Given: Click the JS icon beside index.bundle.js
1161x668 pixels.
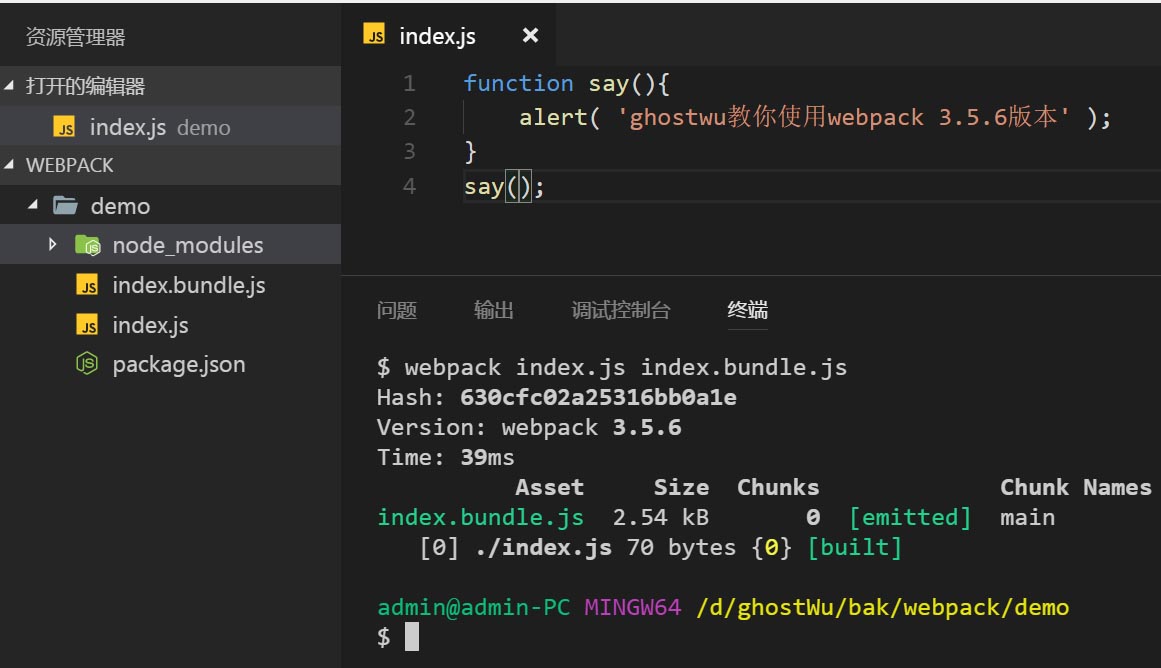Looking at the screenshot, I should [x=88, y=286].
